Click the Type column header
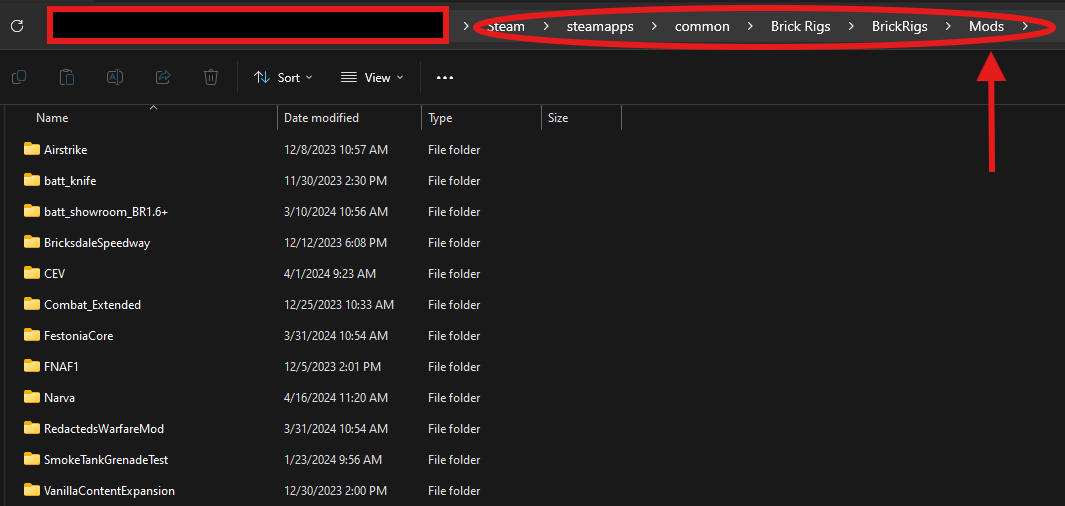The width and height of the screenshot is (1065, 506). (440, 118)
